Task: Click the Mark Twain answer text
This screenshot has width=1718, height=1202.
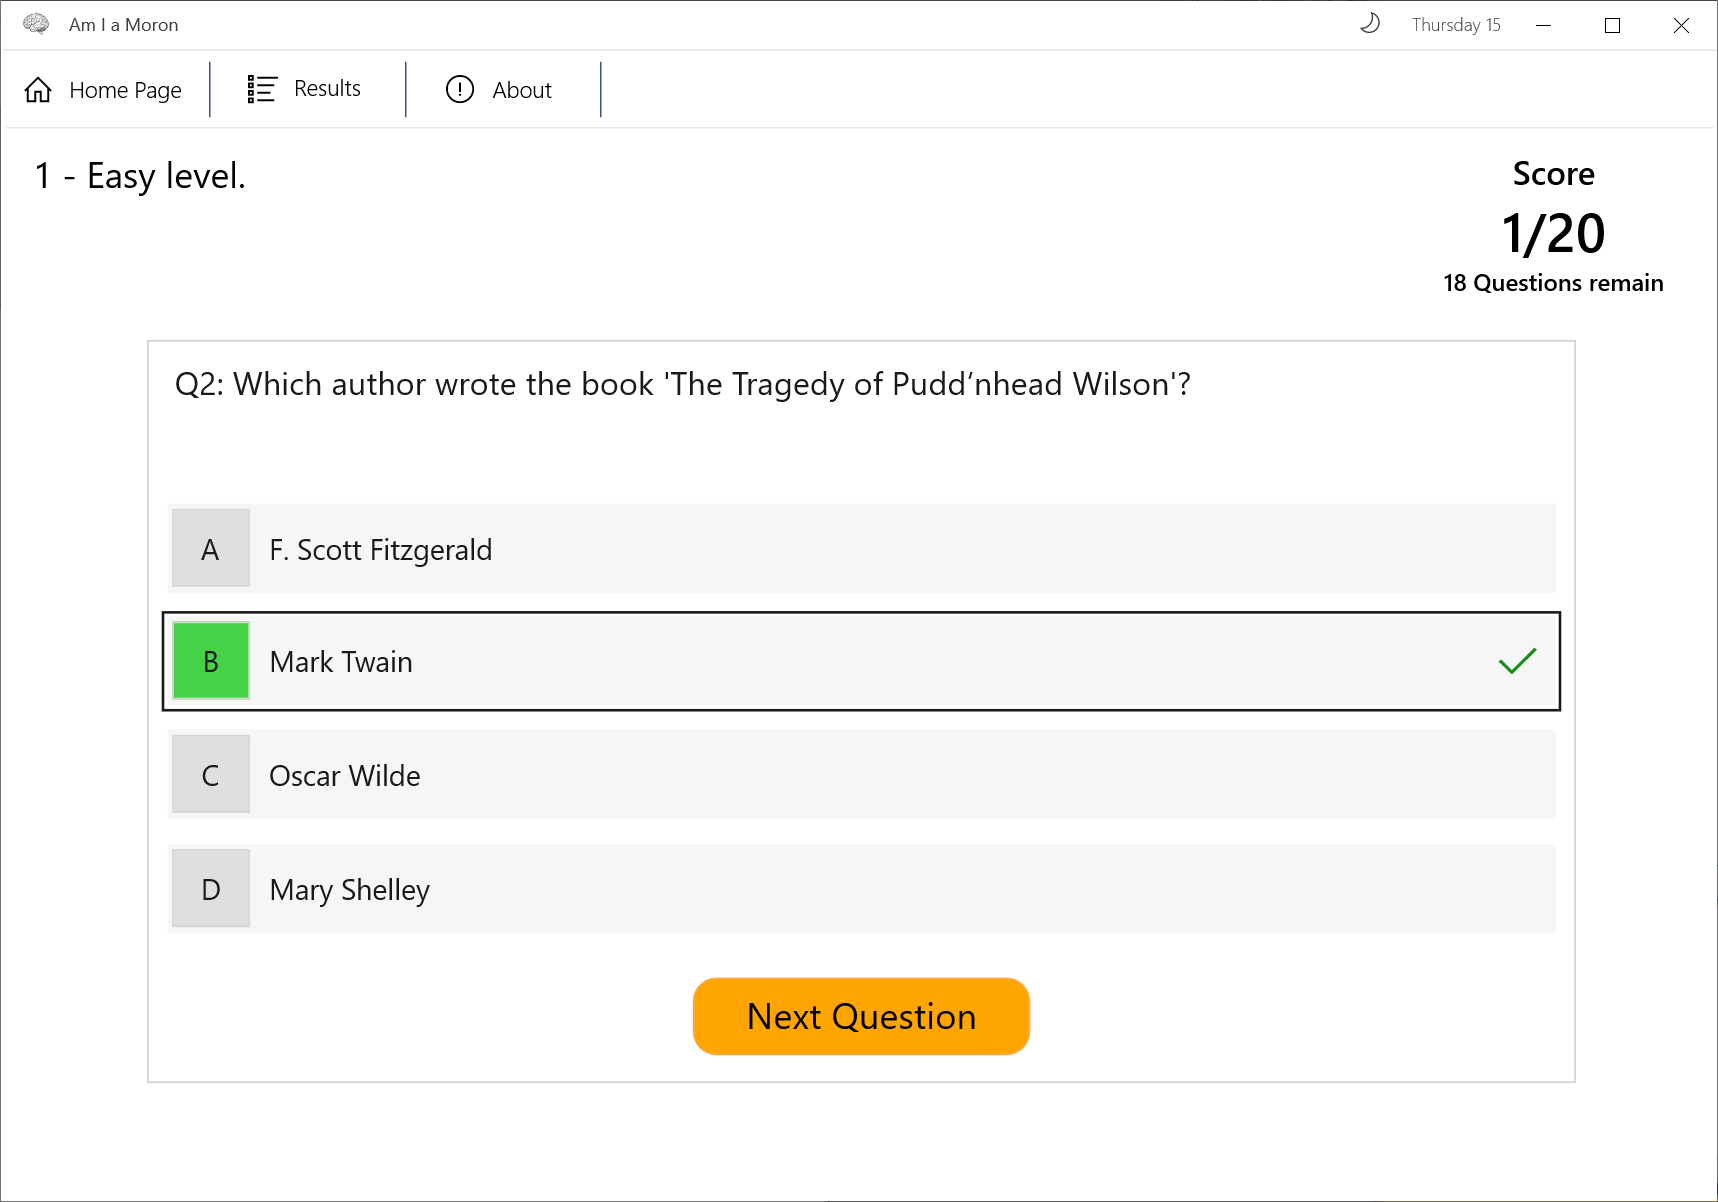Action: (x=341, y=662)
